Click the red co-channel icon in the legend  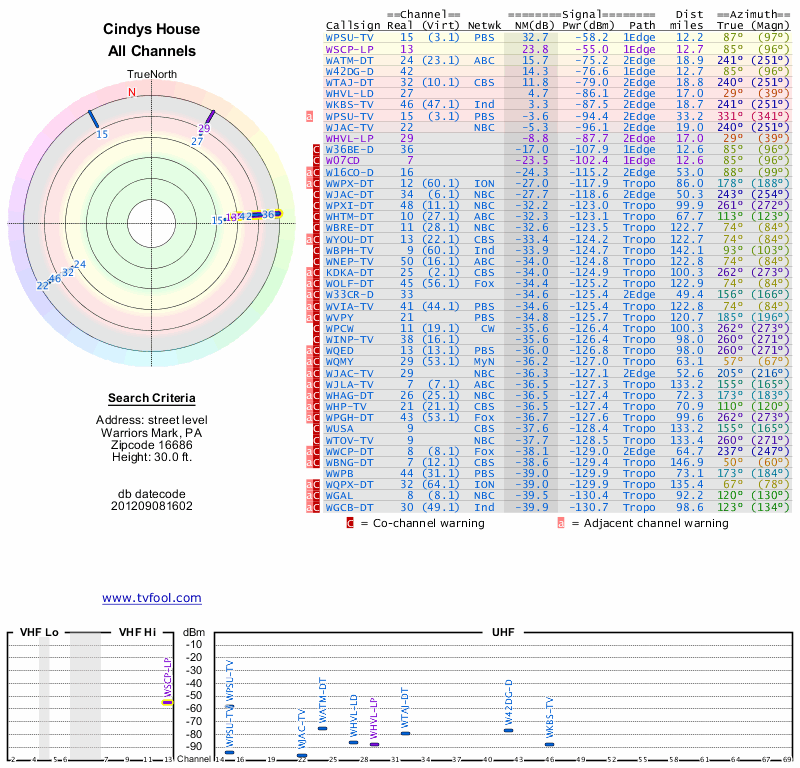pos(350,522)
